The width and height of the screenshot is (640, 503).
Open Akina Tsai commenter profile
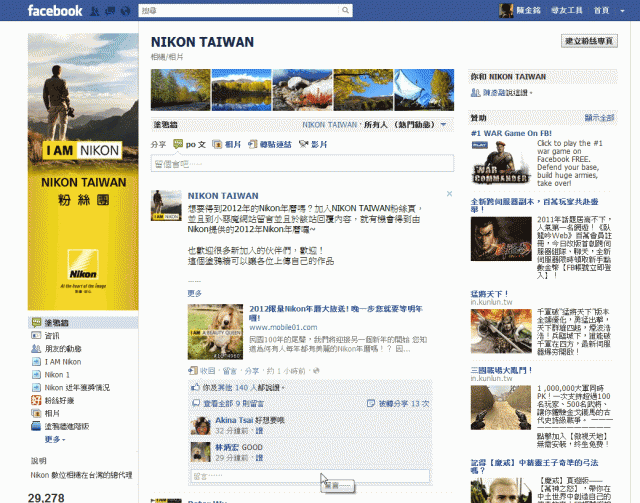234,420
